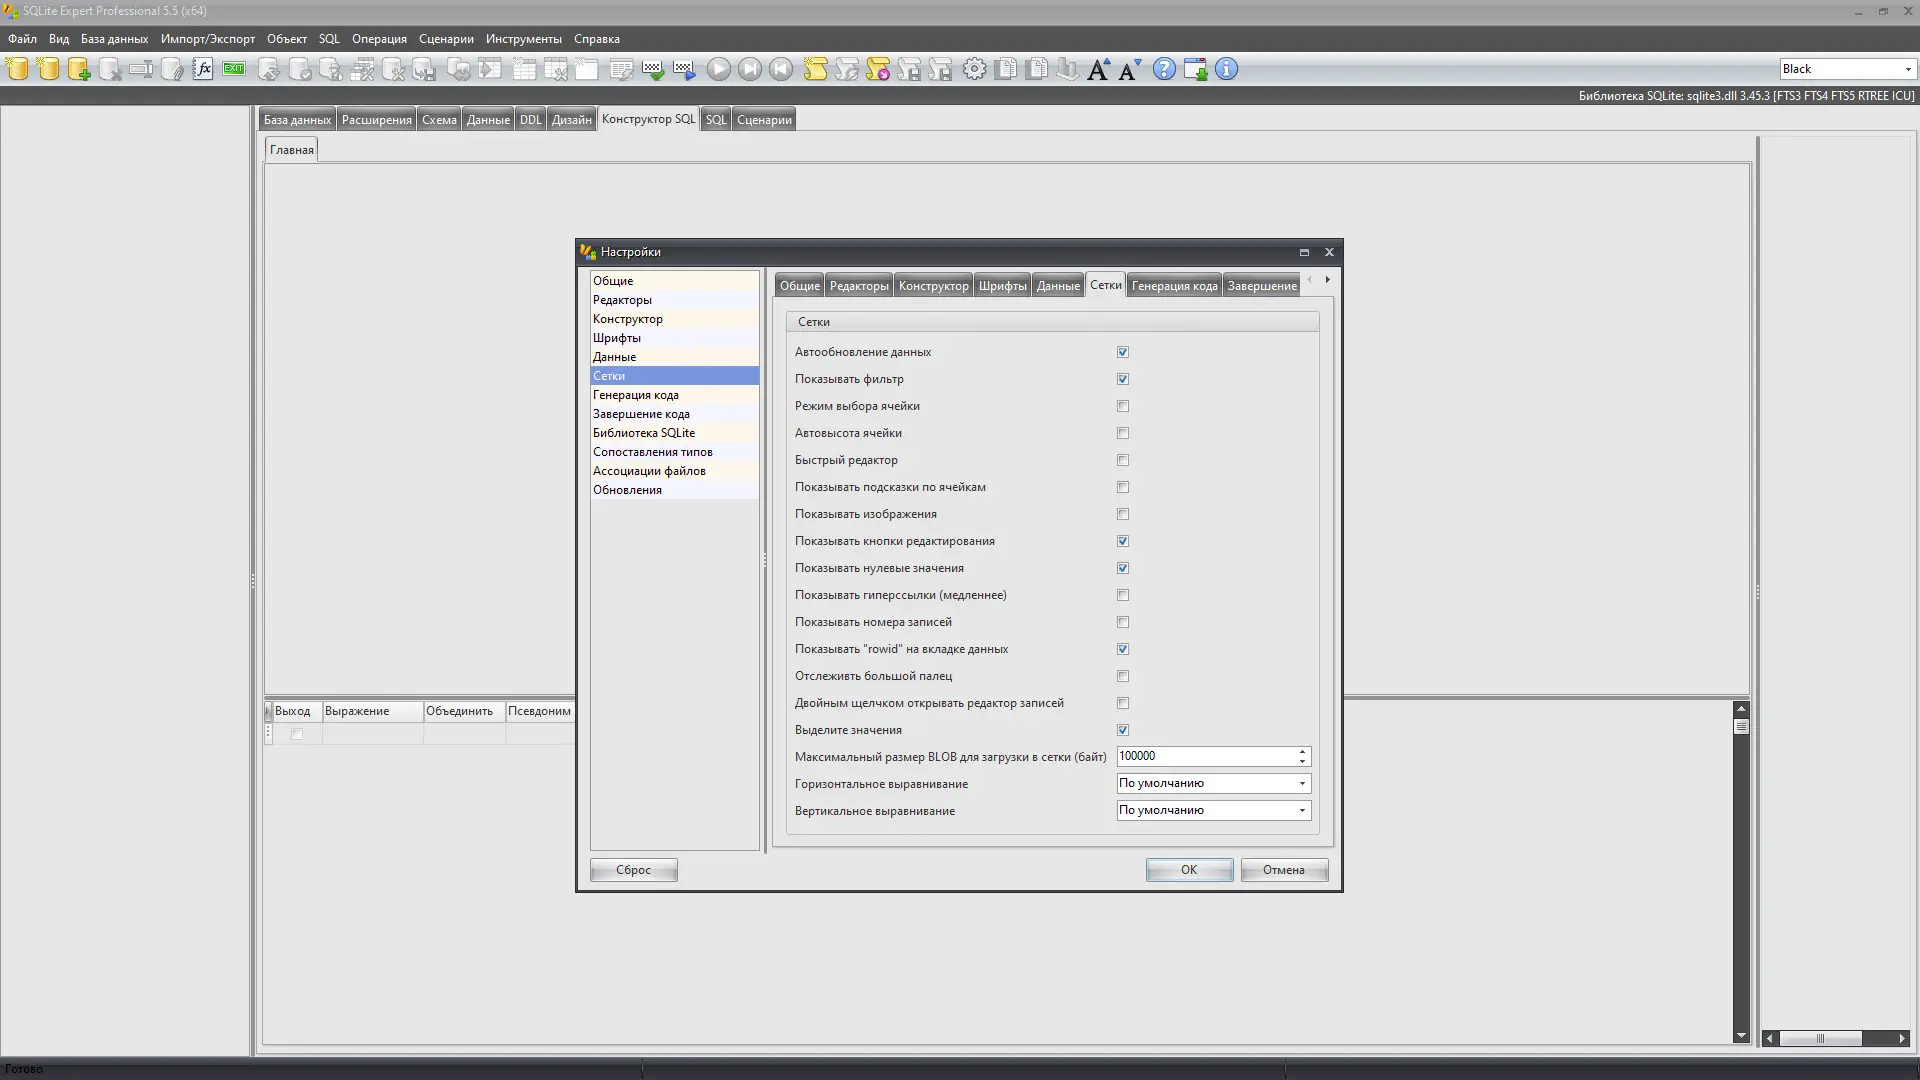
Task: Enable 'Показывать номера записей' checkbox
Action: pyautogui.click(x=1123, y=622)
